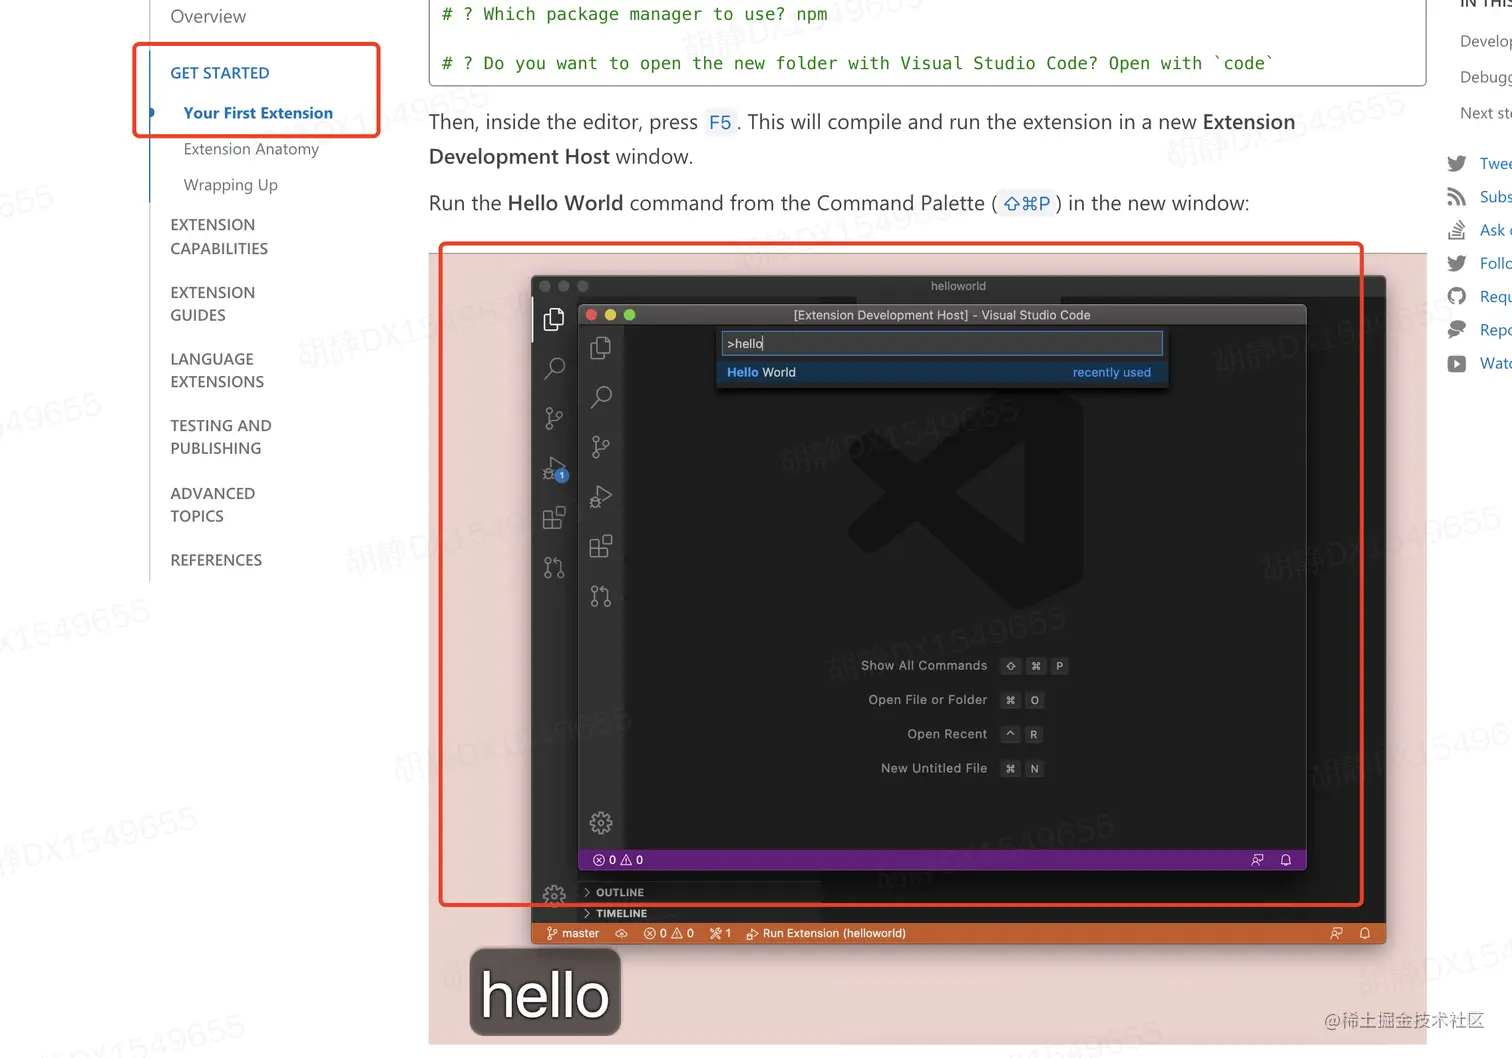Image resolution: width=1512 pixels, height=1058 pixels.
Task: Click the Twitter bird icon beside Tweet
Action: [1457, 164]
